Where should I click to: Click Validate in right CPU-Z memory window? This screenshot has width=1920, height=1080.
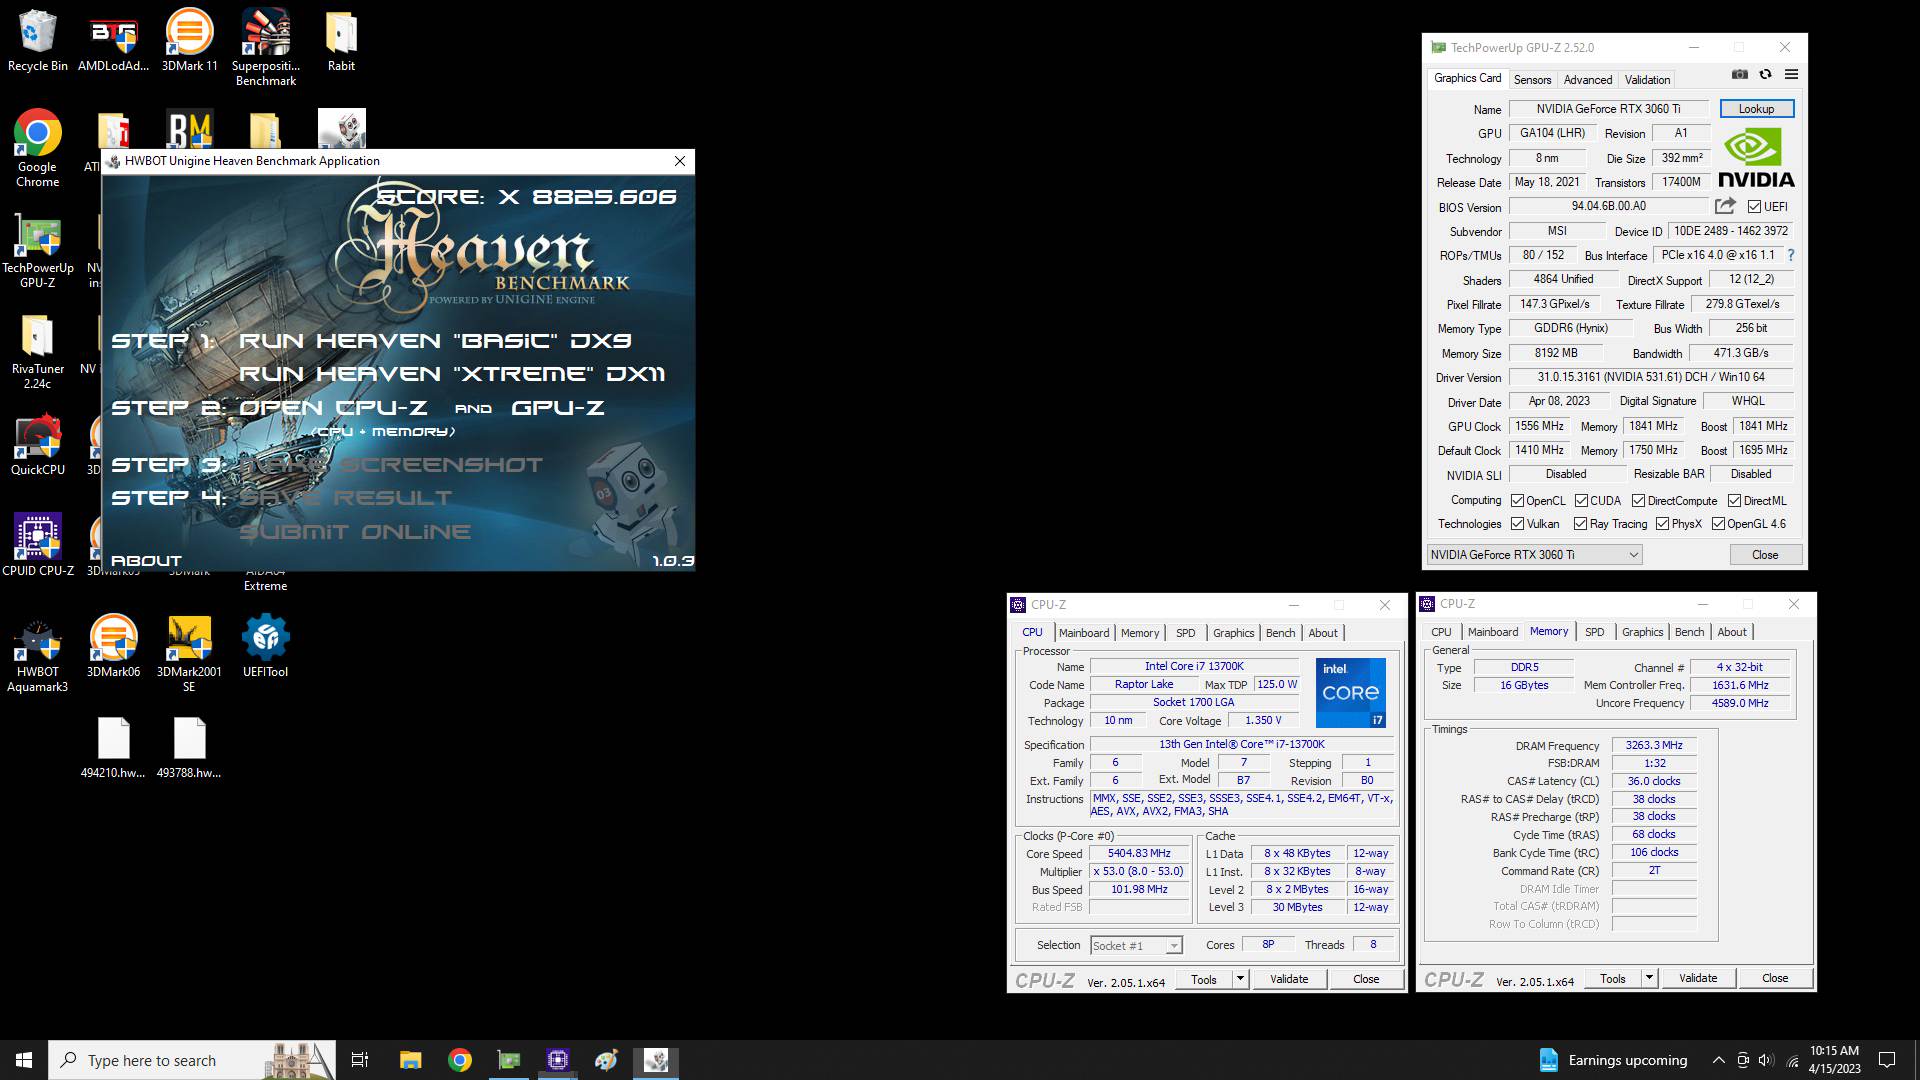[x=1697, y=978]
